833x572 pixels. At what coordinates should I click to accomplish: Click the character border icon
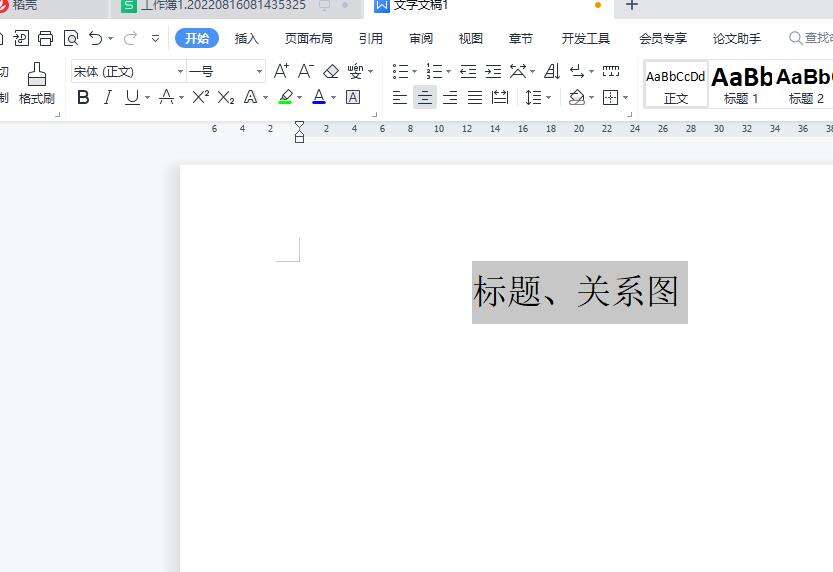point(353,97)
